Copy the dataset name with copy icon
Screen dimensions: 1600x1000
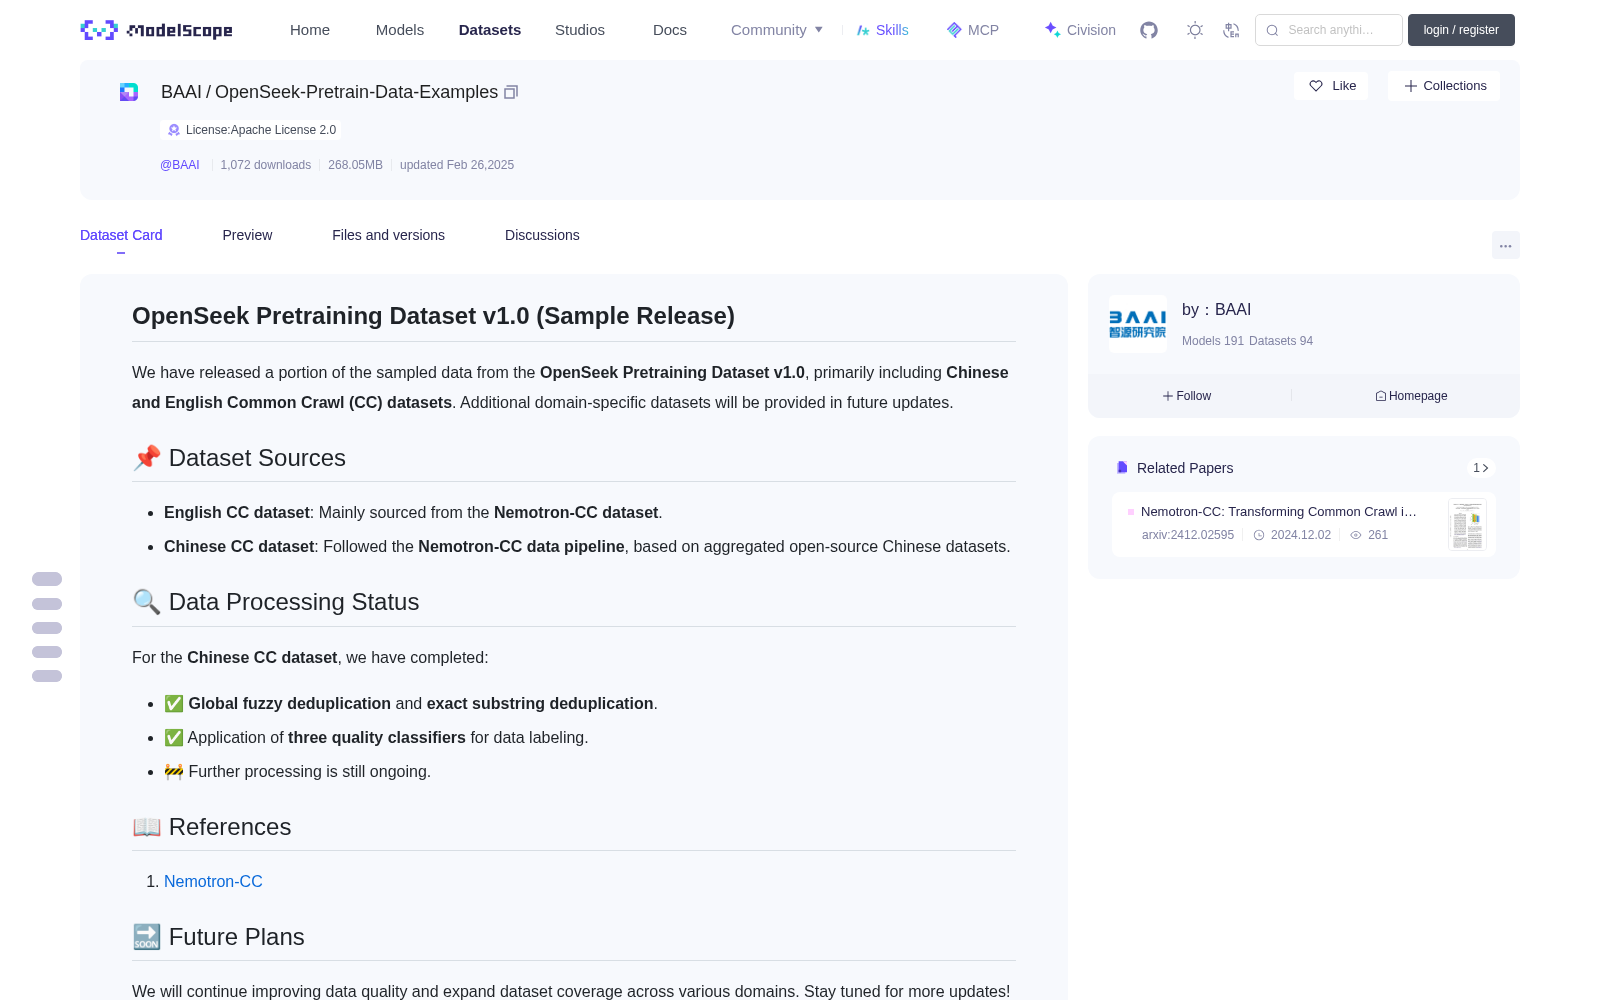point(511,92)
